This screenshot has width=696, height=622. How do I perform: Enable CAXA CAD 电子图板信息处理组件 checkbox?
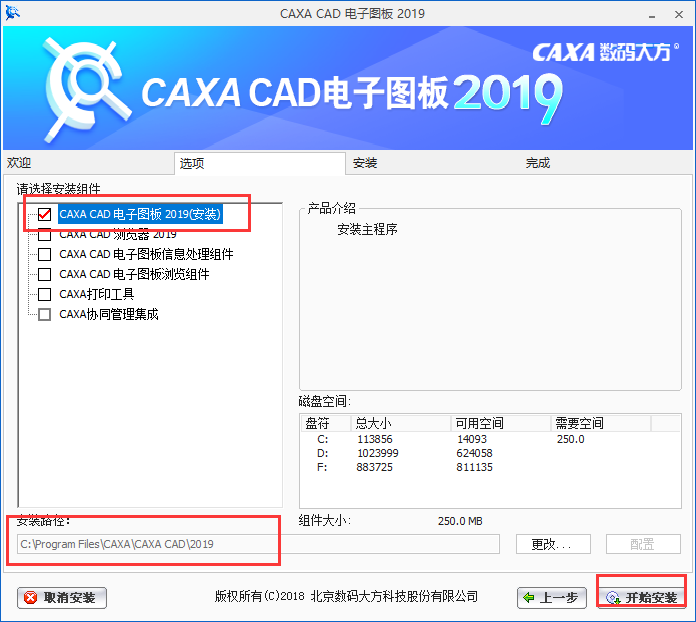[44, 254]
